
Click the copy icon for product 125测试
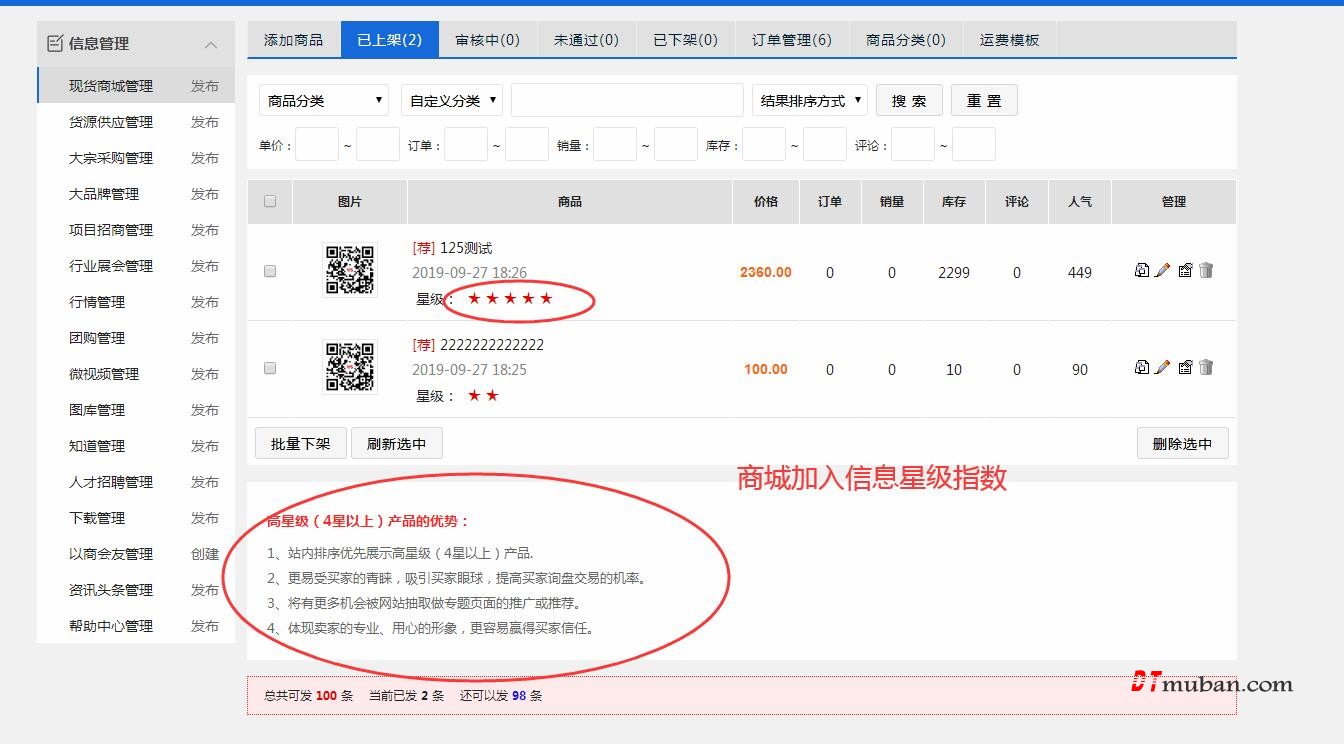pyautogui.click(x=1141, y=270)
